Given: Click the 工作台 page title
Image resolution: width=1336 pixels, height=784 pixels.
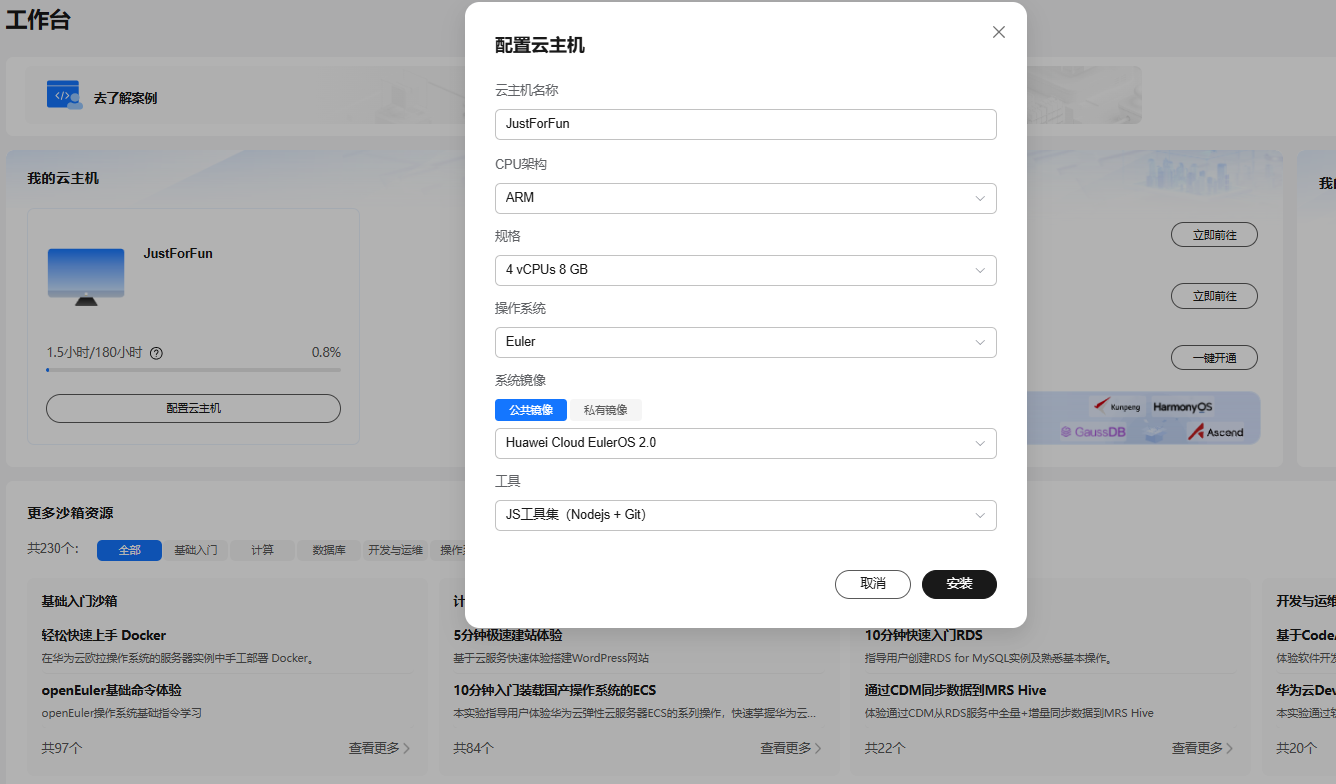Looking at the screenshot, I should click(38, 19).
